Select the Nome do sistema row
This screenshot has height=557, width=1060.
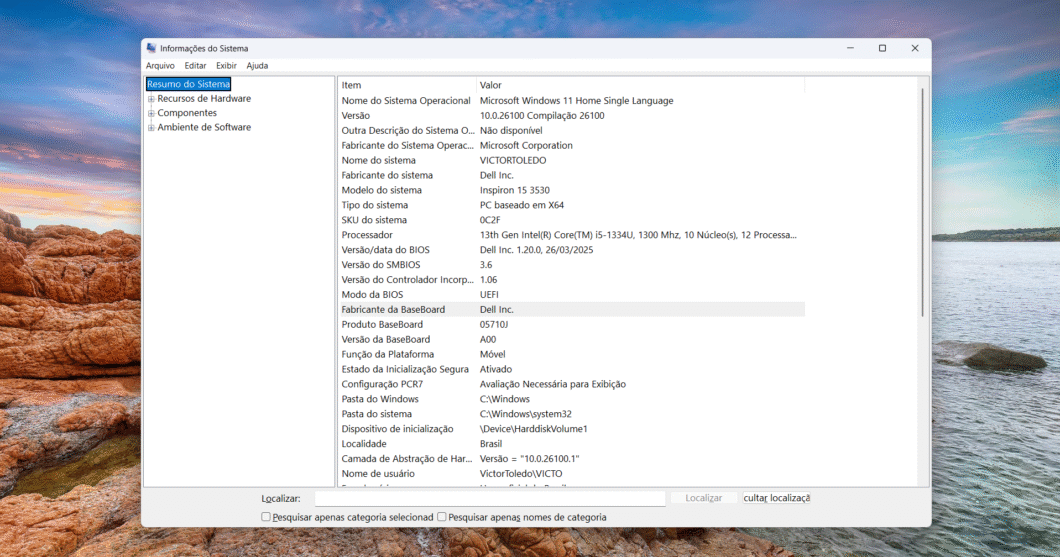[x=571, y=160]
